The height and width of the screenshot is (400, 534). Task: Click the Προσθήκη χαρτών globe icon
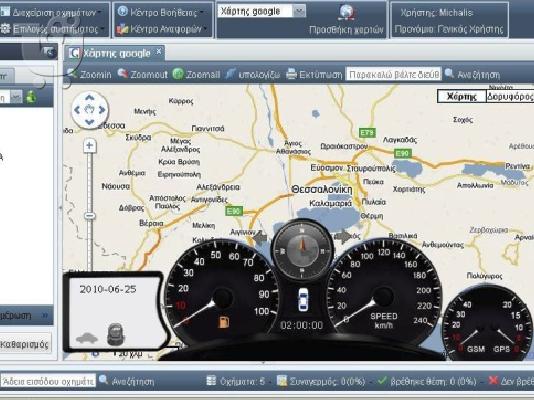coord(347,12)
